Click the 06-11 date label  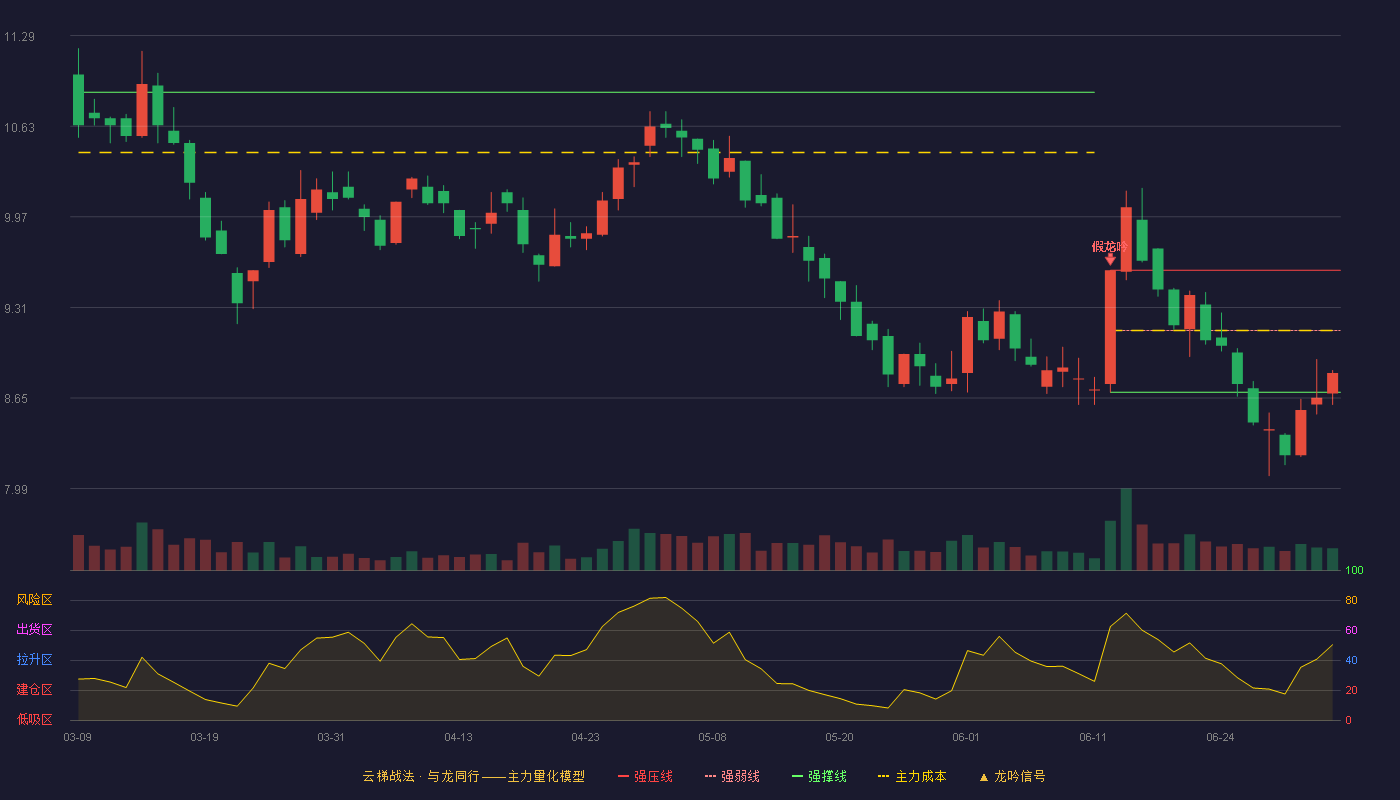(1093, 737)
